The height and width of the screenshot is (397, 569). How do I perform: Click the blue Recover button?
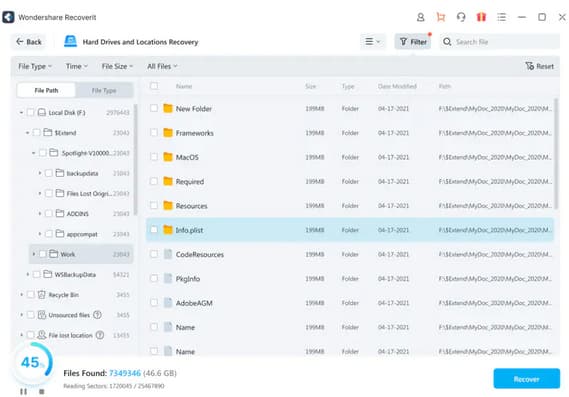(527, 379)
